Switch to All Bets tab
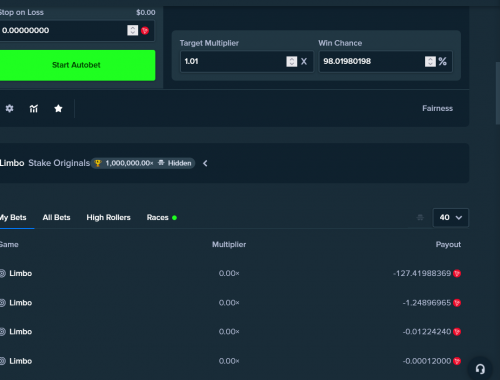This screenshot has height=380, width=500. tap(56, 217)
